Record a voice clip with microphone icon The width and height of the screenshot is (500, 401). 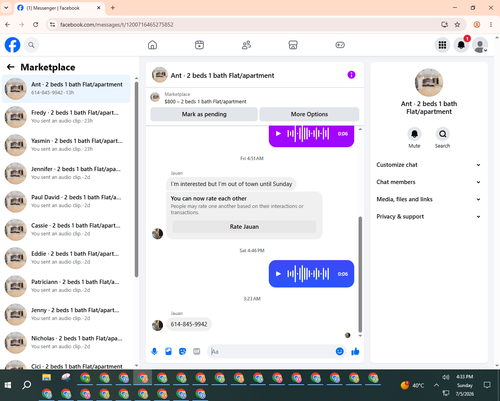click(x=154, y=351)
